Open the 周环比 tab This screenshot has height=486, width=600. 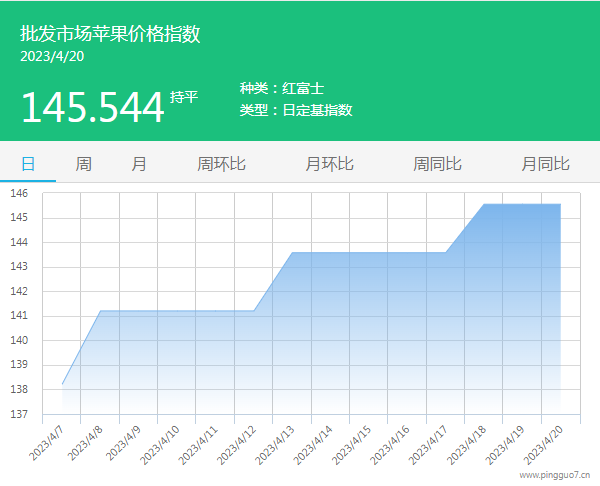221,164
